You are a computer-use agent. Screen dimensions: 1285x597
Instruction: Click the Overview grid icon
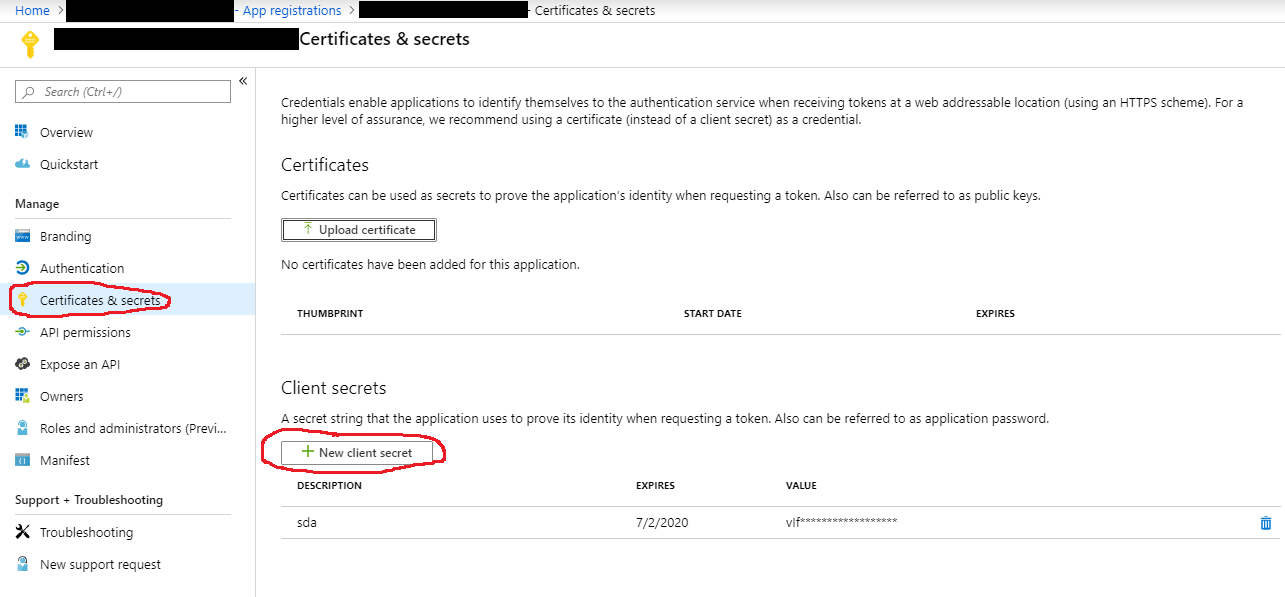click(23, 132)
